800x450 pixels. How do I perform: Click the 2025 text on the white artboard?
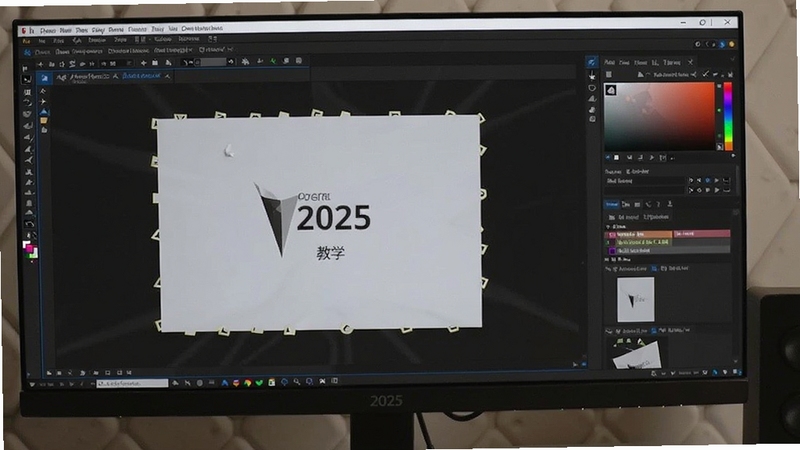pos(334,218)
